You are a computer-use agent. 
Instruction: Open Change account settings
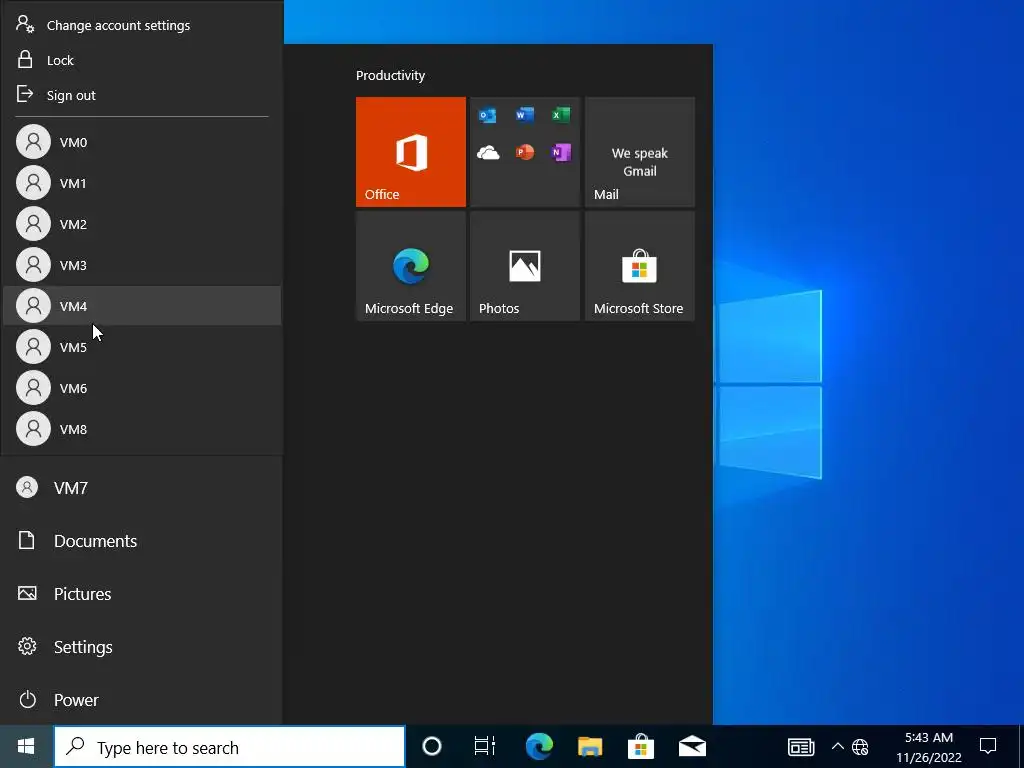tap(142, 25)
